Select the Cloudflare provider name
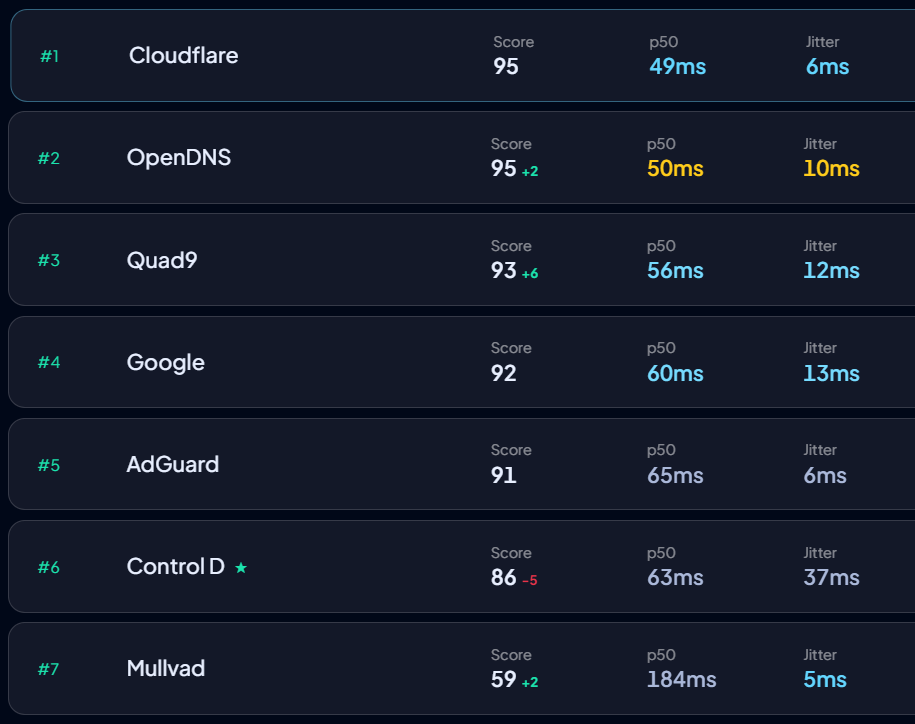Image resolution: width=915 pixels, height=724 pixels. point(183,55)
